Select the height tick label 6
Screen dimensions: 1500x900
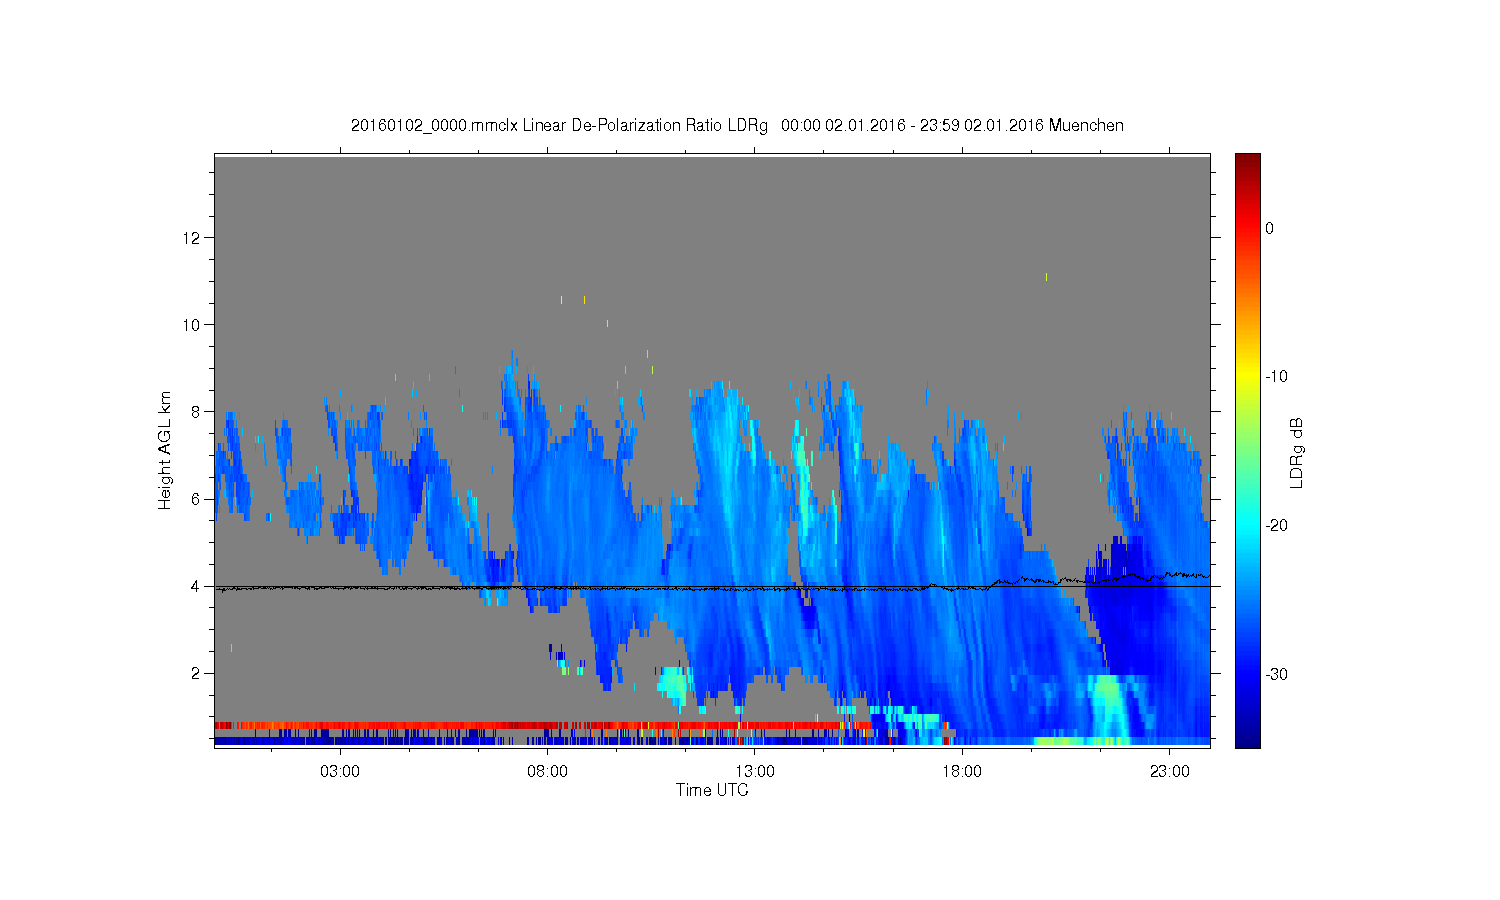[x=197, y=499]
